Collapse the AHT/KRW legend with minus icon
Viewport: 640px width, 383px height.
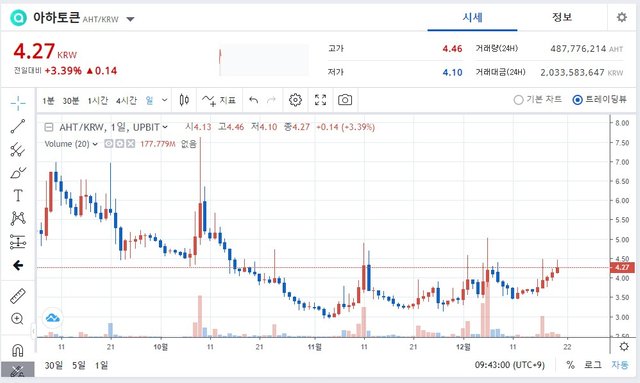click(x=49, y=127)
